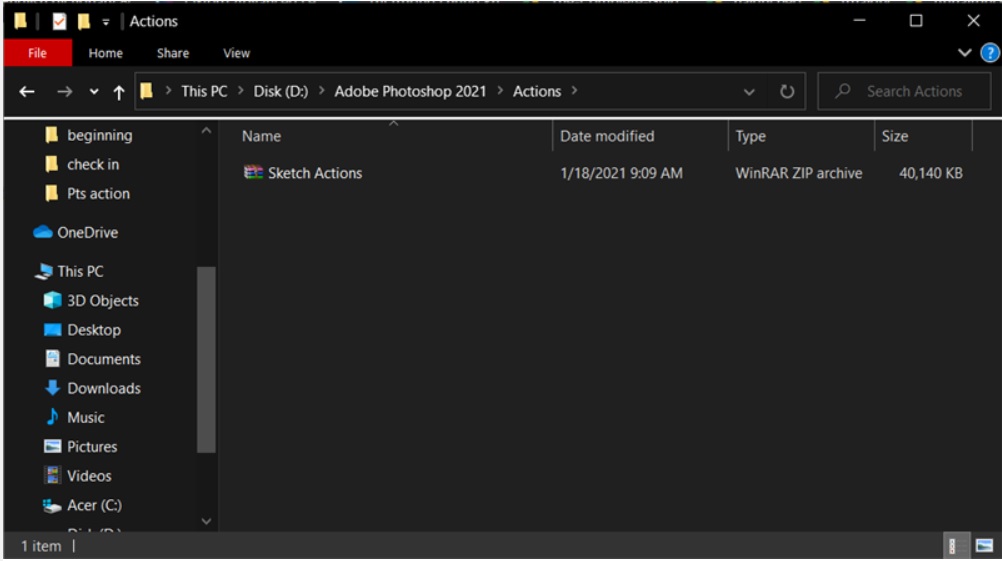Expand the ribbon with chevron arrow

[965, 53]
